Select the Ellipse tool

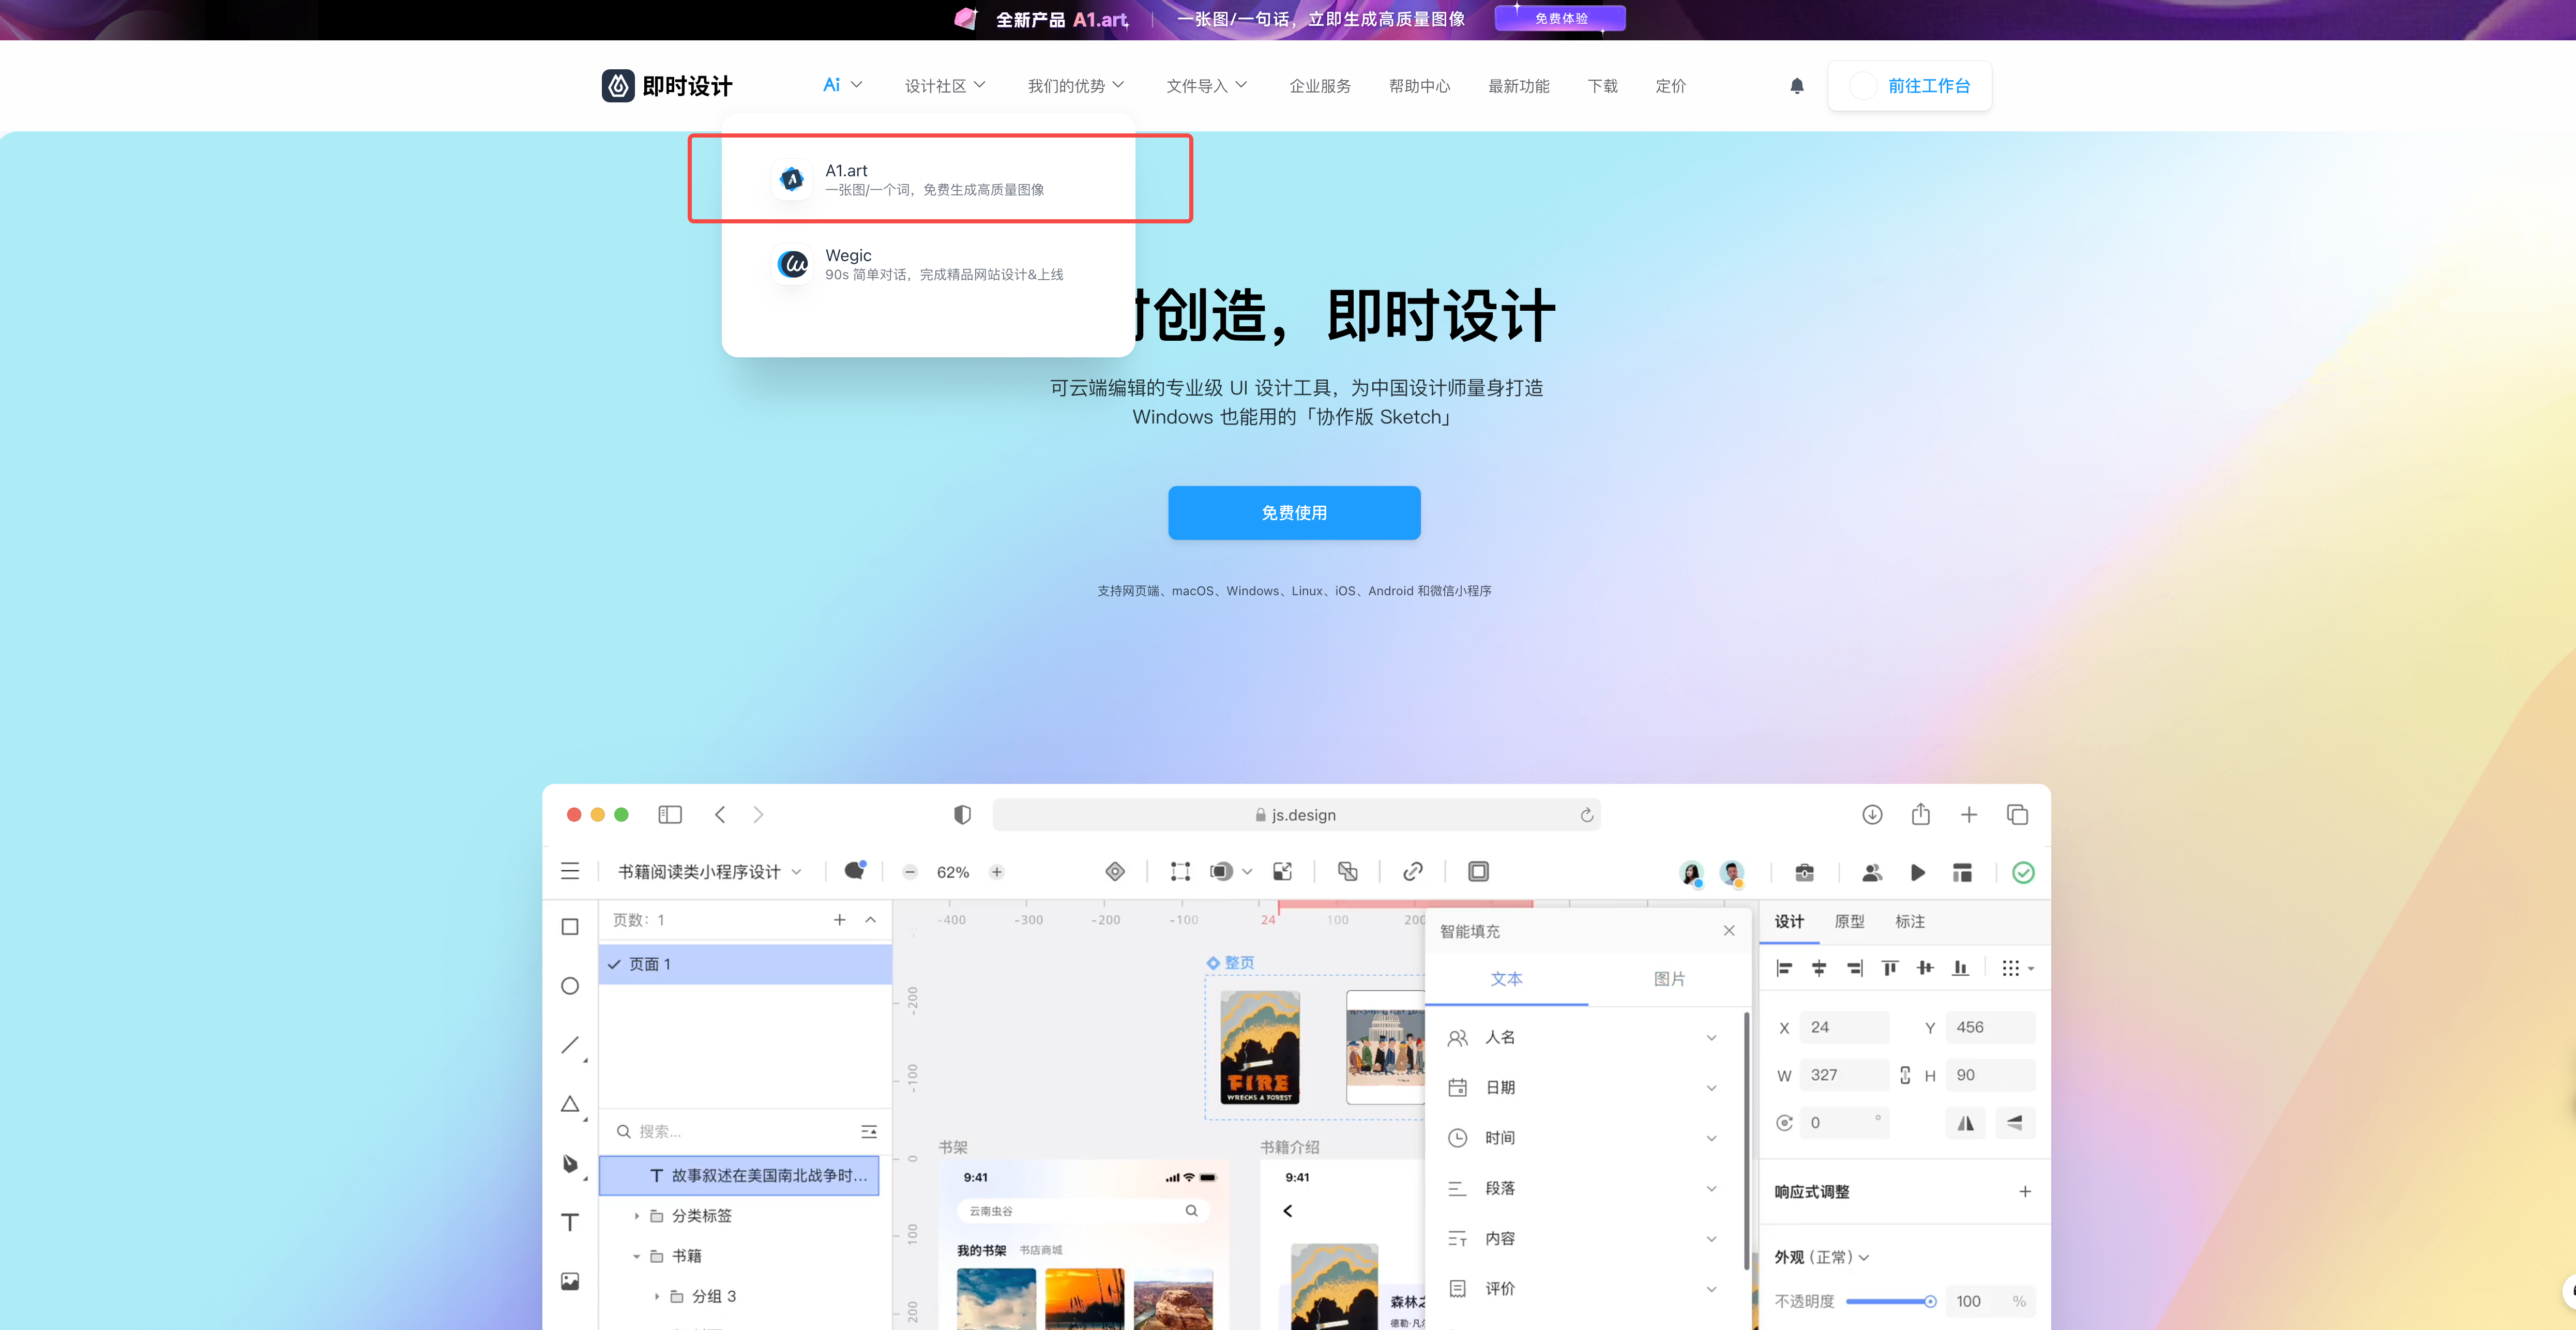pos(570,986)
